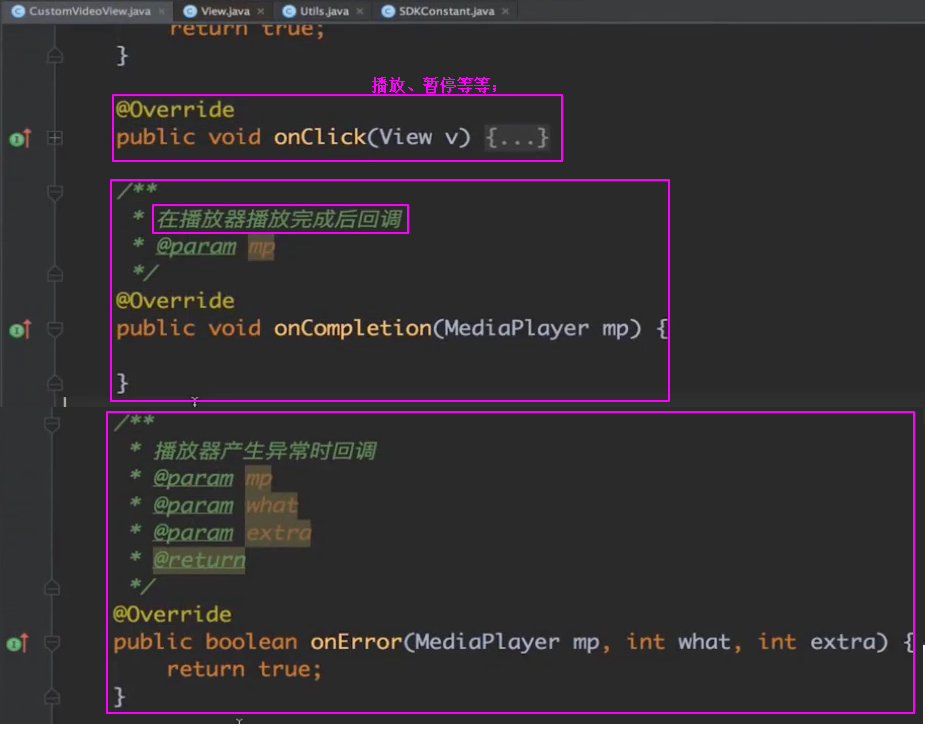925x729 pixels.
Task: Expand the collapsed {...} body of onClick
Action: 517,138
